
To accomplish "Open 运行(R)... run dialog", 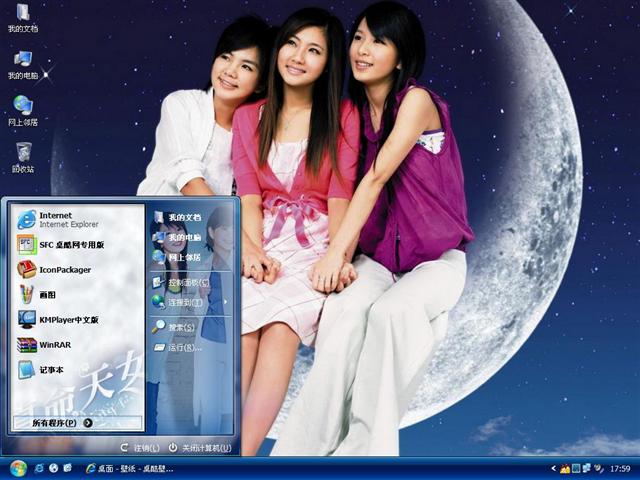I will [191, 348].
